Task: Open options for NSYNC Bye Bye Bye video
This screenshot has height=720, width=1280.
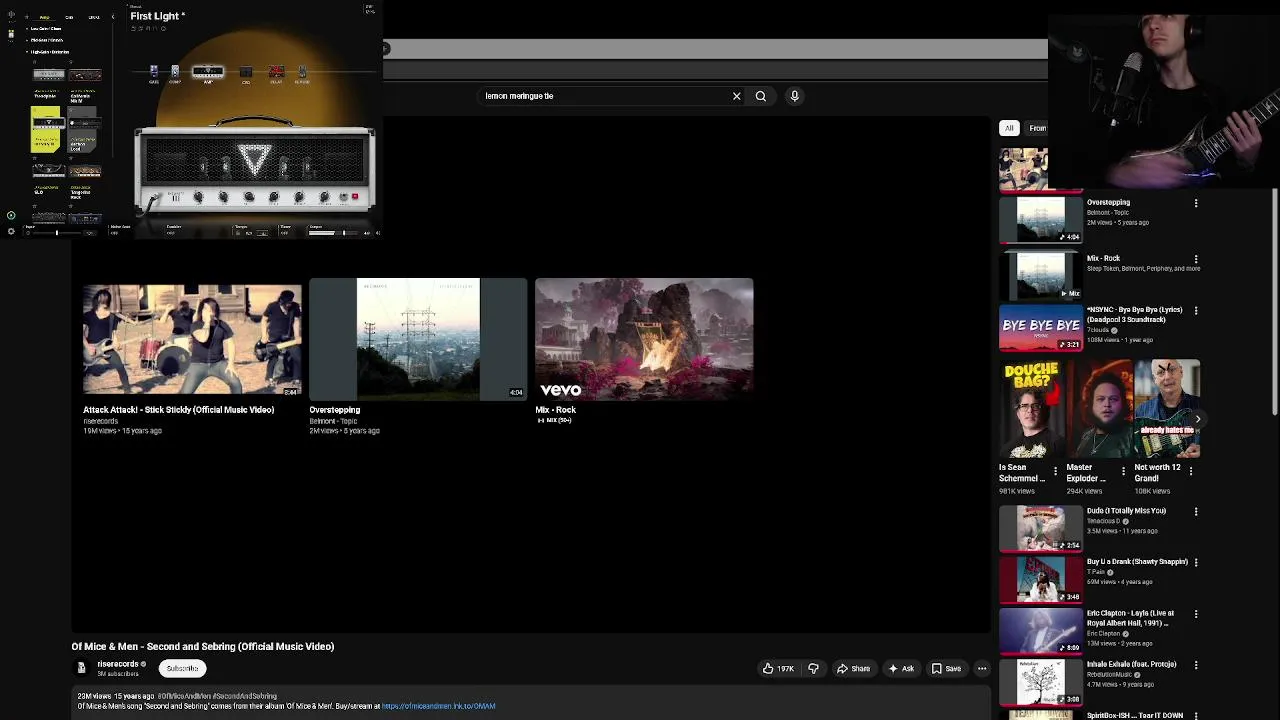Action: 1196,311
